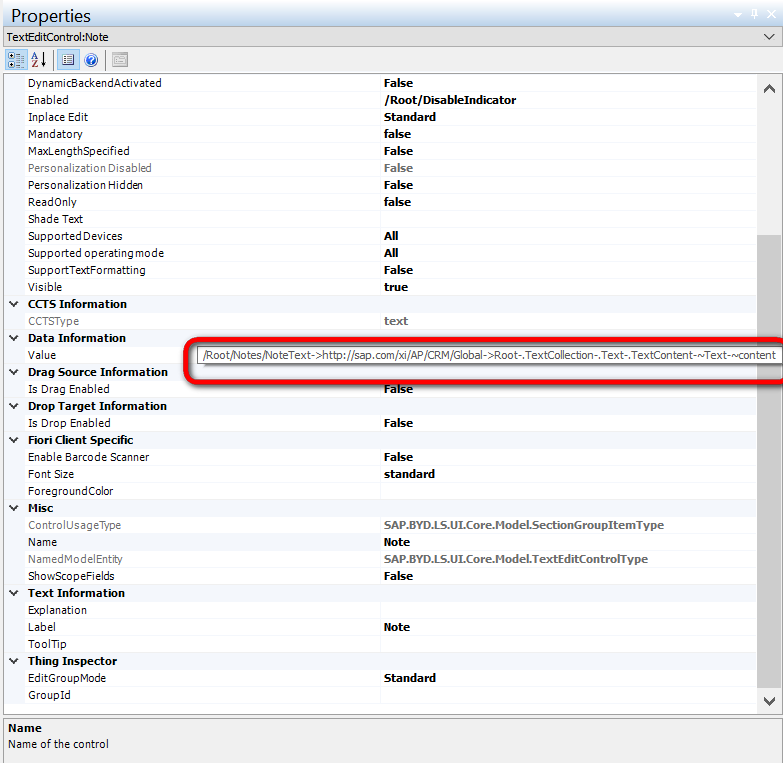
Task: Select the ControlUsageType property
Action: [x=74, y=525]
